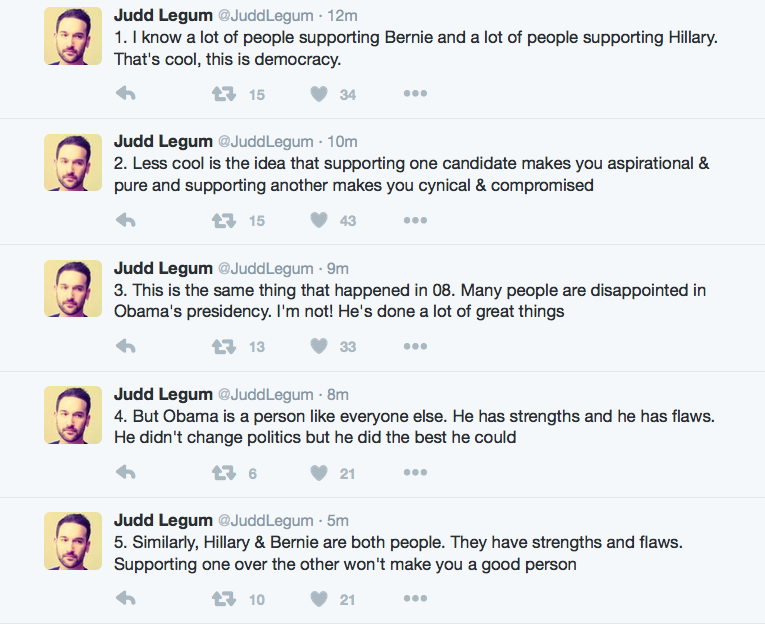Retweet the tweet with 13 retweets
Image resolution: width=765 pixels, height=627 pixels.
coord(224,346)
